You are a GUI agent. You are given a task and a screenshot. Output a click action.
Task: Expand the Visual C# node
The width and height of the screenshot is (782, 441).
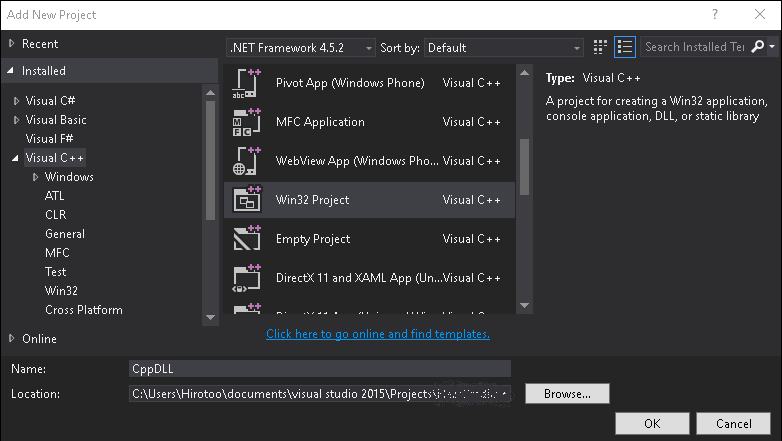click(x=16, y=101)
